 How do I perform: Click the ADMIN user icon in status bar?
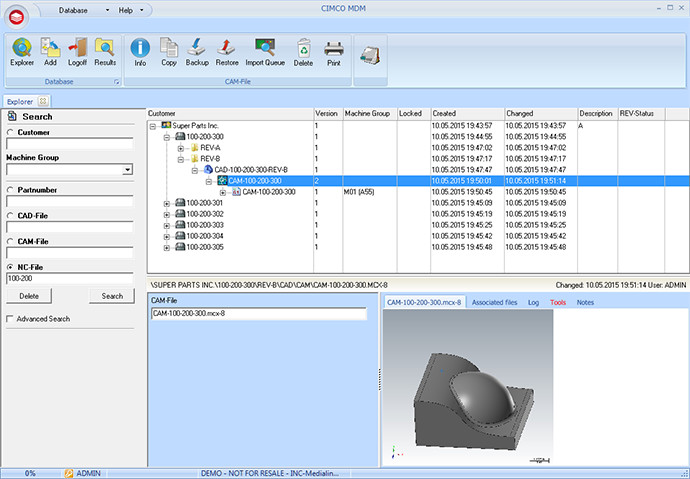[69, 473]
